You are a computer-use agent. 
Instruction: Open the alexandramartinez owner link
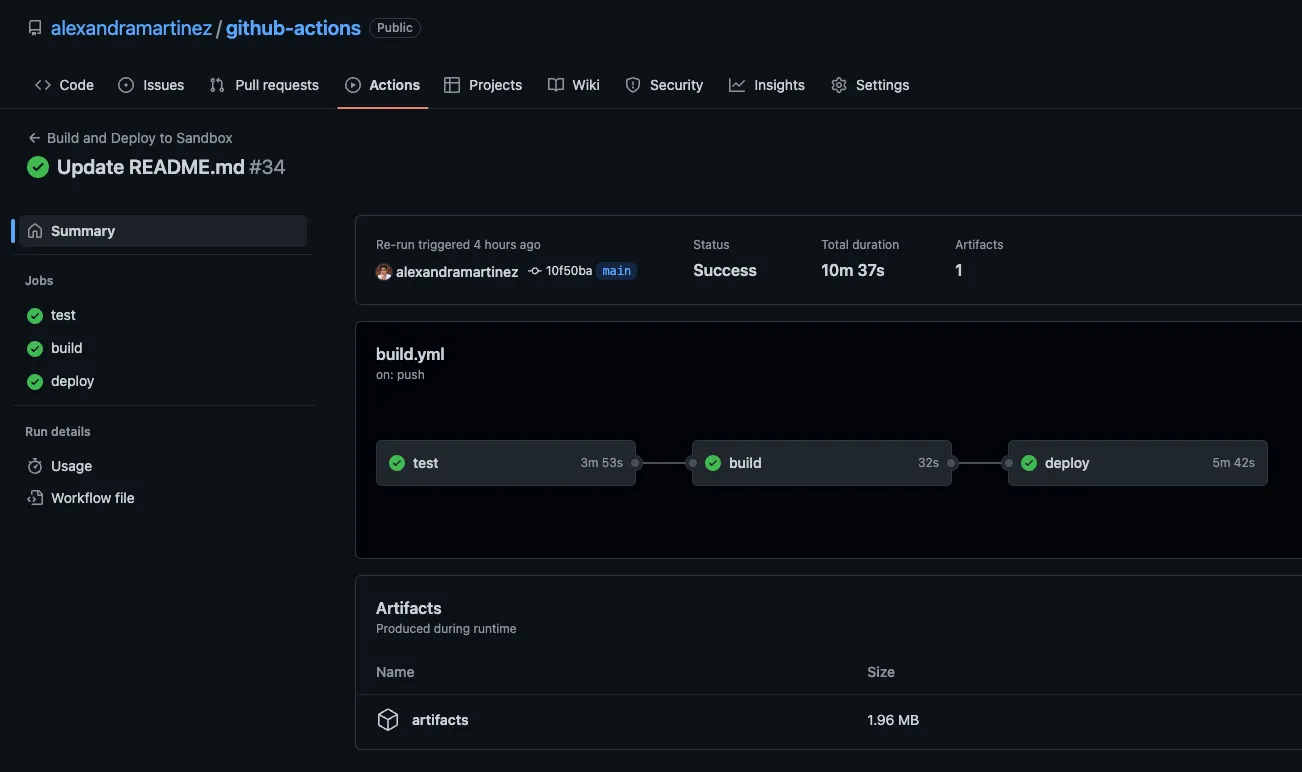click(x=131, y=28)
